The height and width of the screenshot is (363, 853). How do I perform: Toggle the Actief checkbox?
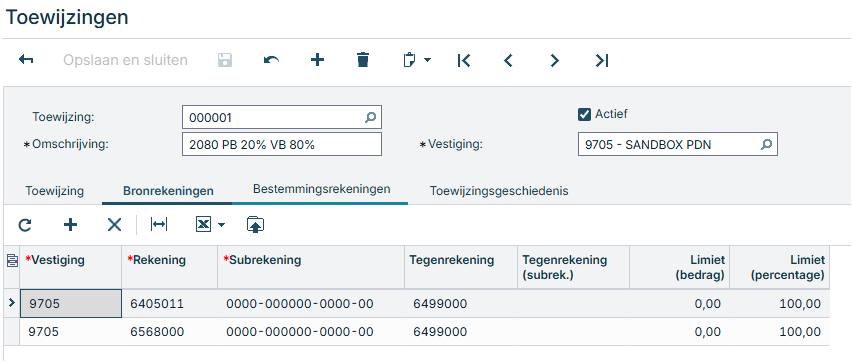(584, 114)
